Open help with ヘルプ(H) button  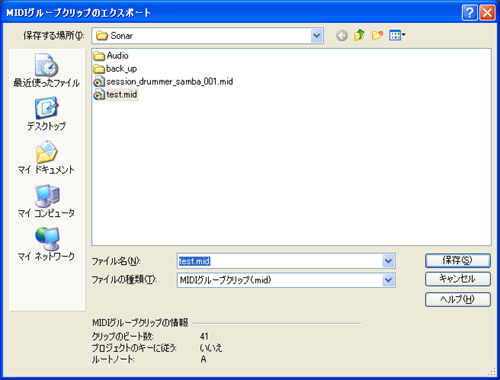coord(458,299)
